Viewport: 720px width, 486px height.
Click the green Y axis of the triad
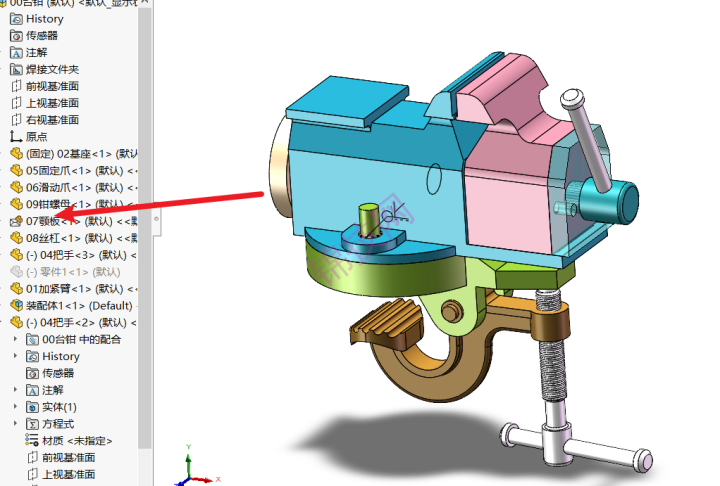tap(188, 462)
